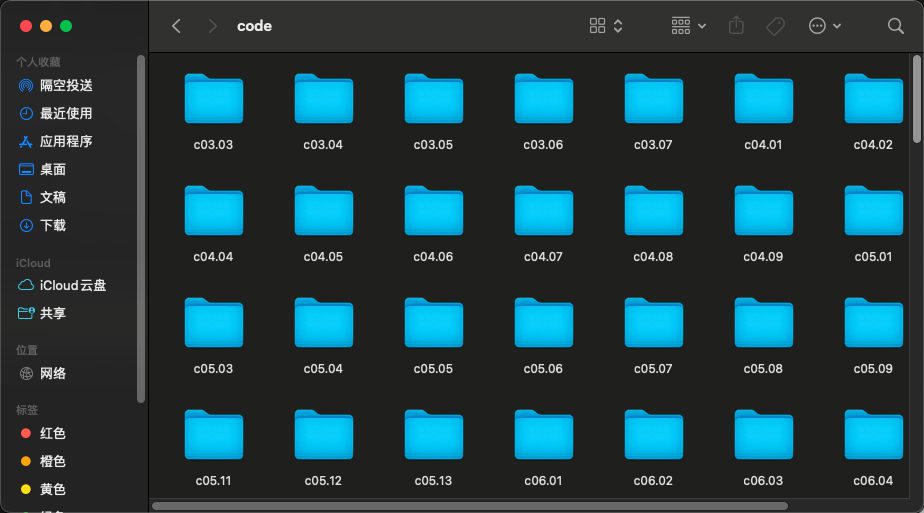
Task: Open the more actions ellipsis menu
Action: [825, 26]
